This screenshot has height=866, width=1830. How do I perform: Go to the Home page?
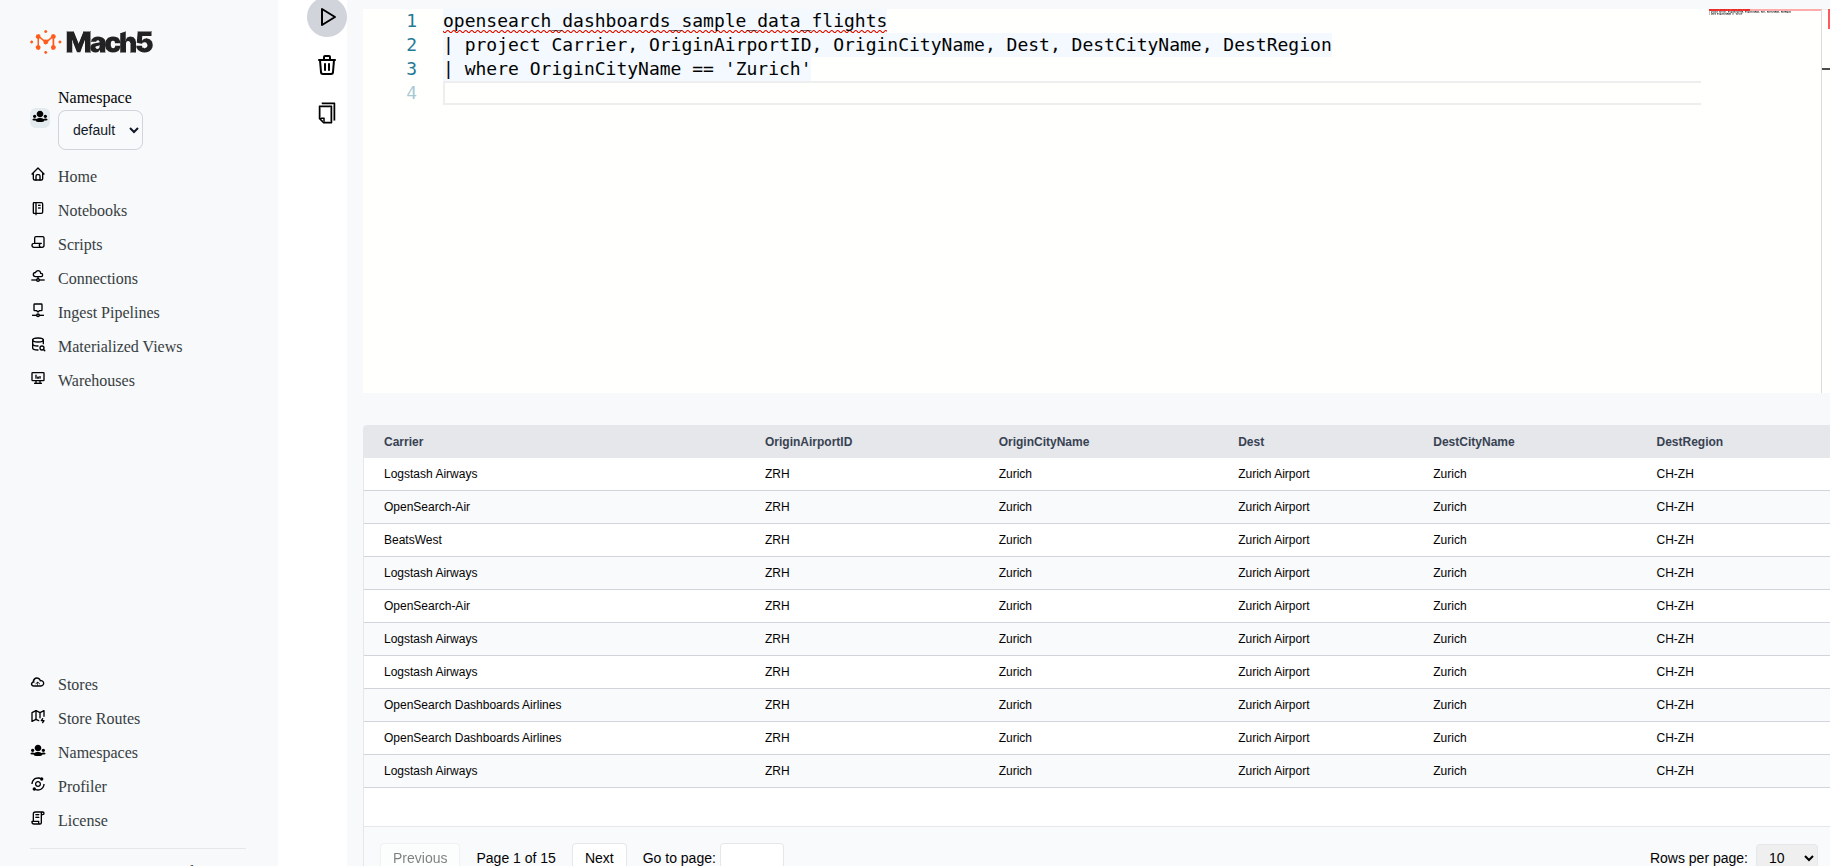(x=77, y=177)
